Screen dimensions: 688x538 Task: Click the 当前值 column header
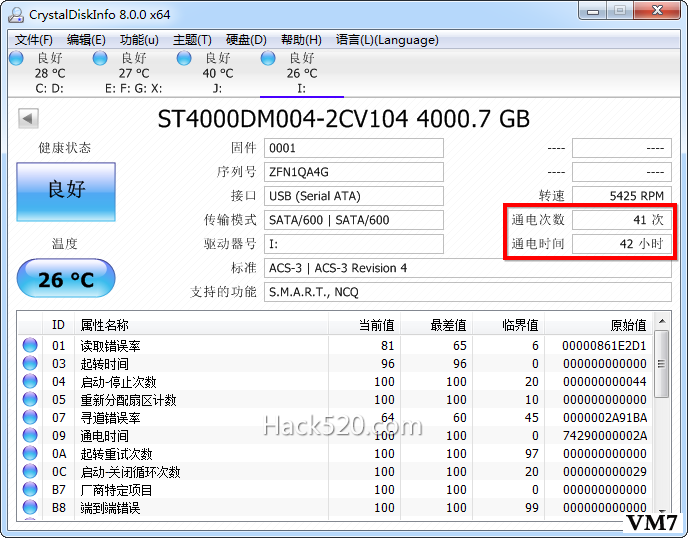[x=365, y=325]
